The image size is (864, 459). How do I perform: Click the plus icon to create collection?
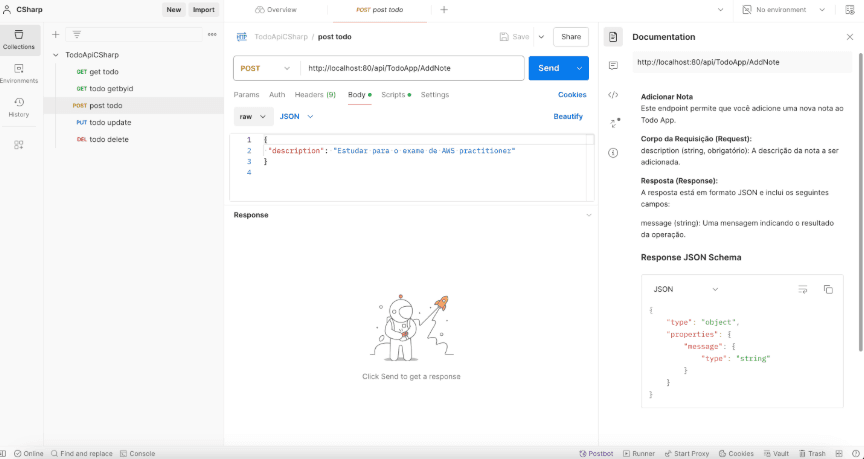click(x=55, y=35)
